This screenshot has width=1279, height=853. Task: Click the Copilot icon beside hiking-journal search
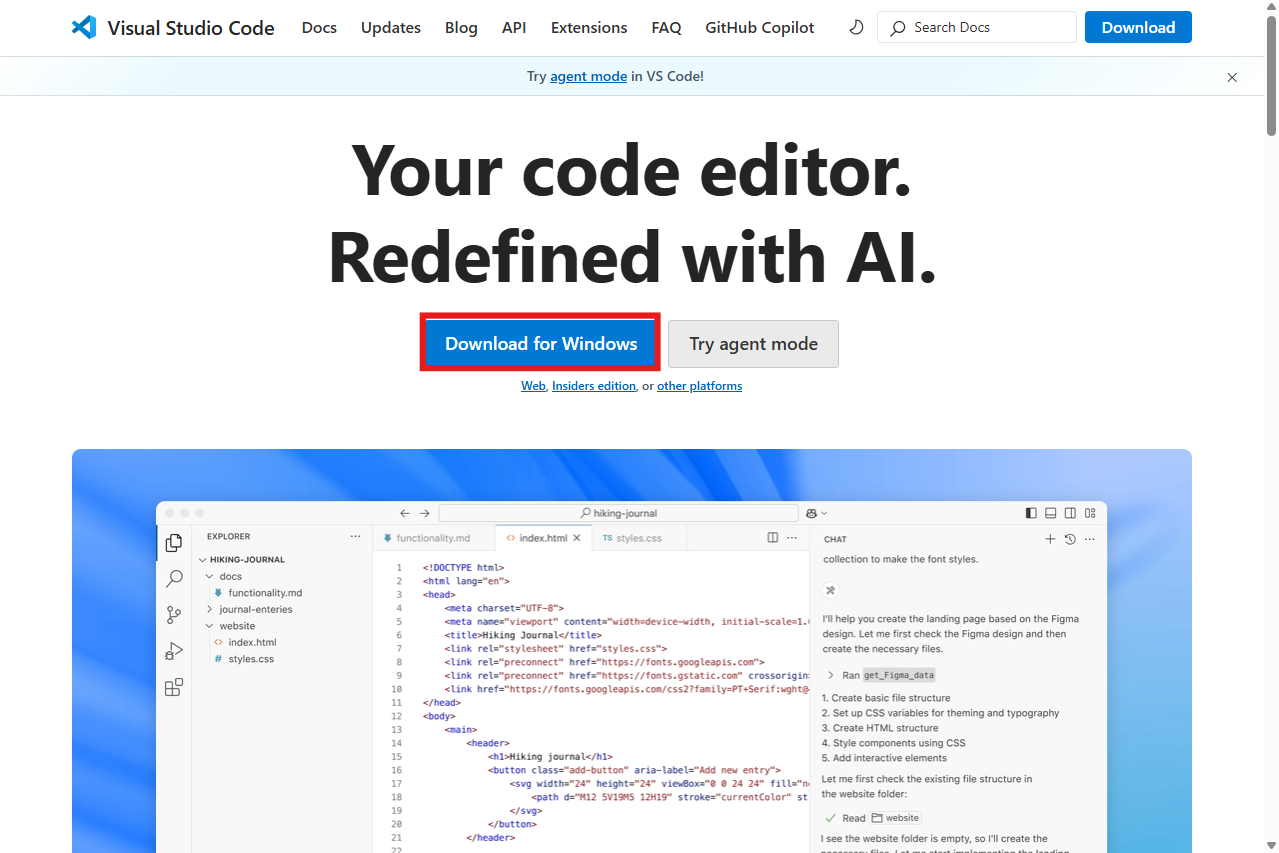click(x=811, y=513)
